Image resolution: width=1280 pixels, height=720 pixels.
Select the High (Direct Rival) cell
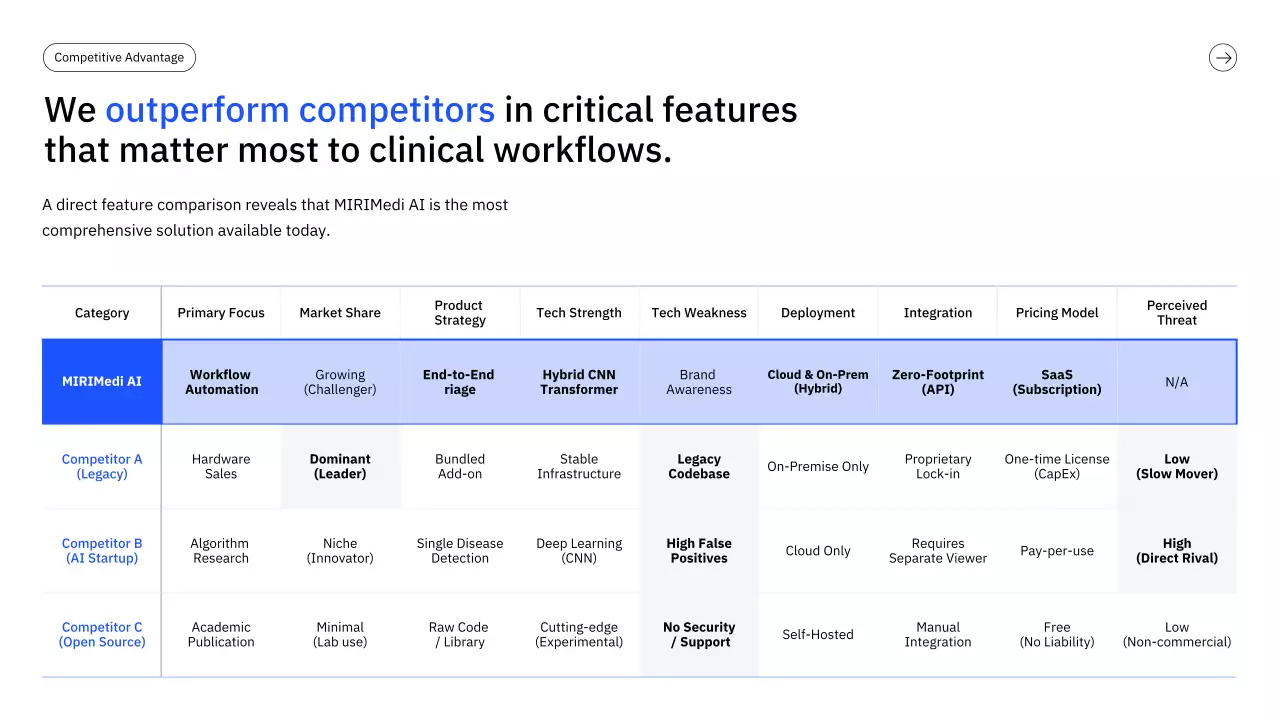pyautogui.click(x=1177, y=551)
